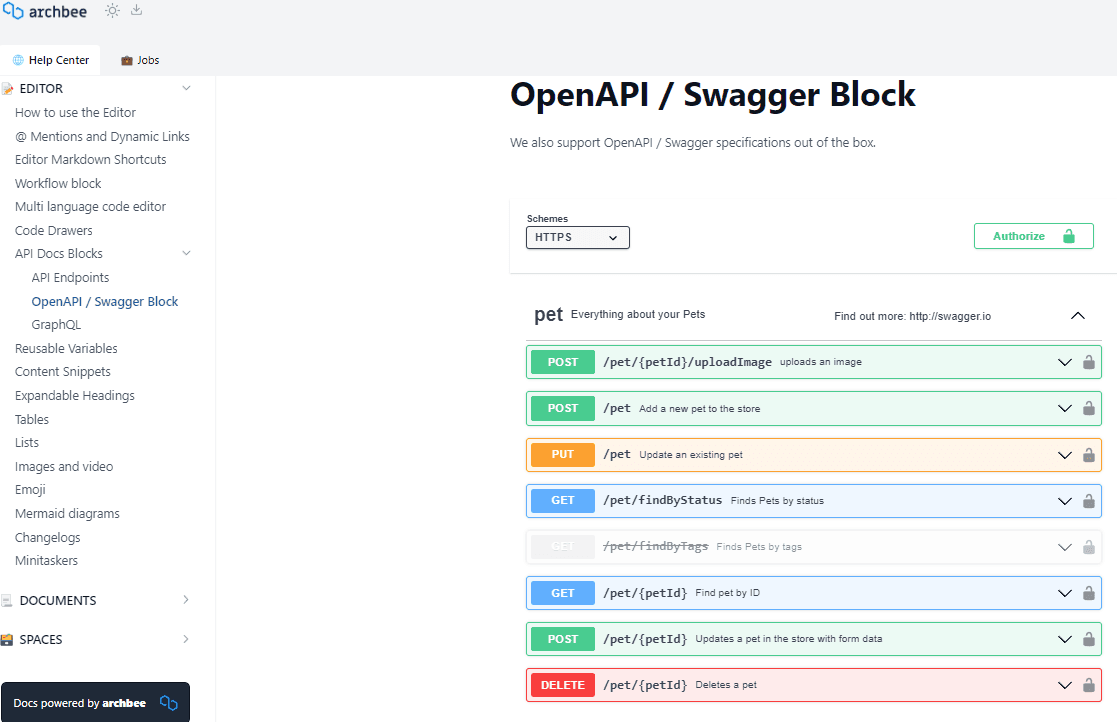Expand the GET /pet/findByStatus endpoint
The height and width of the screenshot is (722, 1117).
tap(1064, 500)
